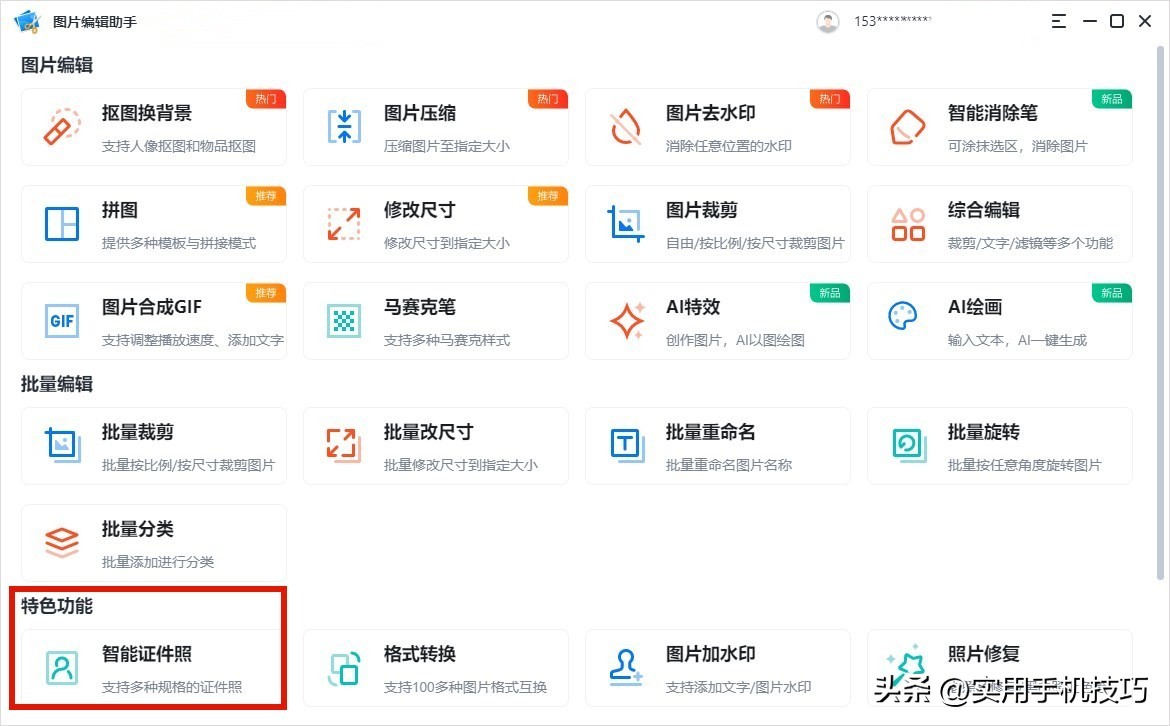The height and width of the screenshot is (726, 1170).
Task: Open the 智能证件照 ID photo tool
Action: coord(60,667)
